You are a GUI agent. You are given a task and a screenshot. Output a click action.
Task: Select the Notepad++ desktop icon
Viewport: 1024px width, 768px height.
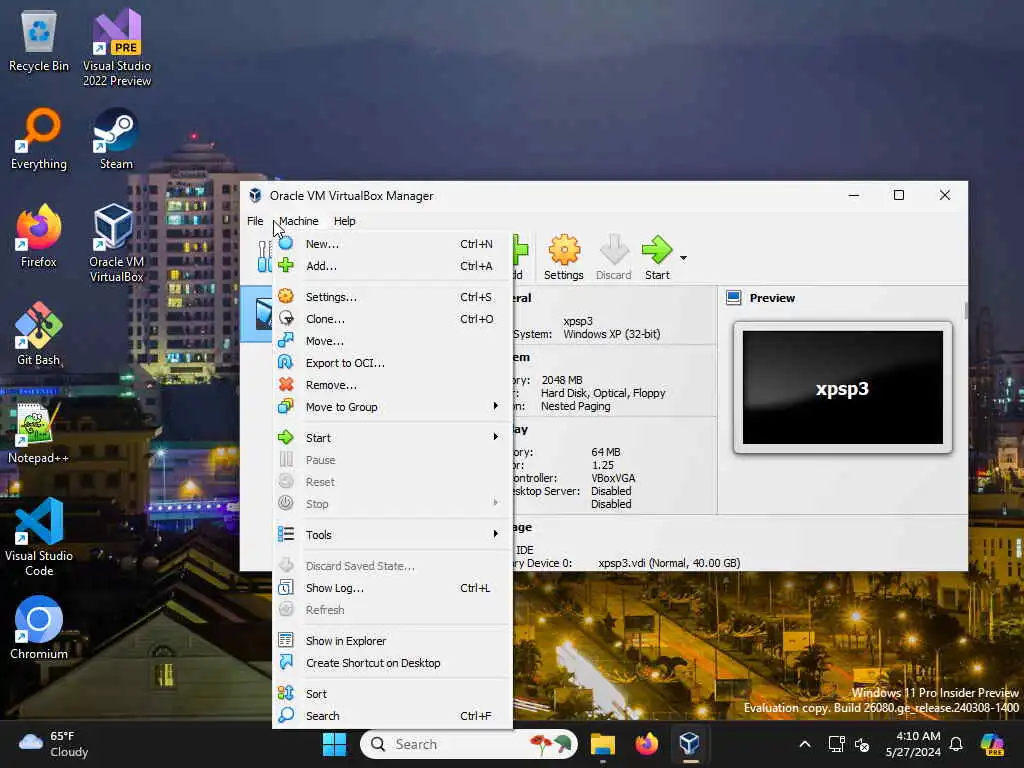(39, 432)
